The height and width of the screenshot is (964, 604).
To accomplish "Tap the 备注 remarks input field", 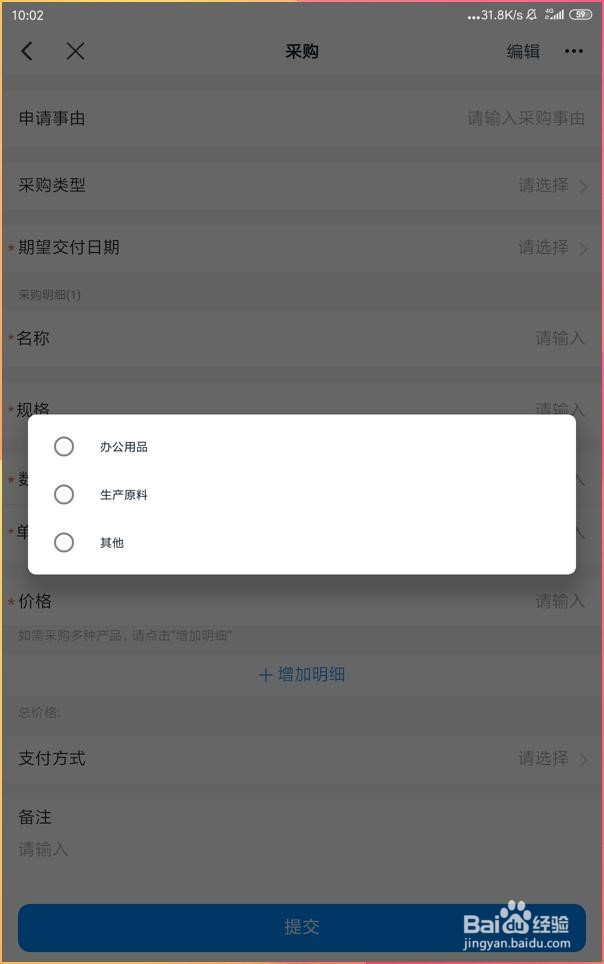I will [300, 849].
